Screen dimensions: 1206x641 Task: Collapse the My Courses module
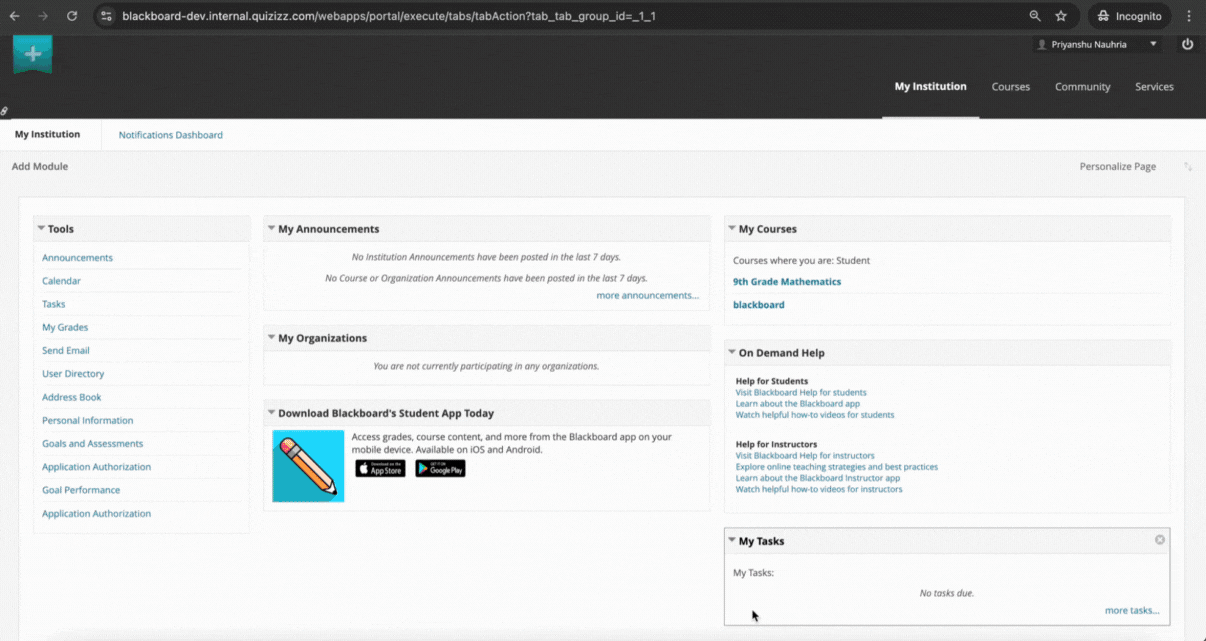[732, 228]
